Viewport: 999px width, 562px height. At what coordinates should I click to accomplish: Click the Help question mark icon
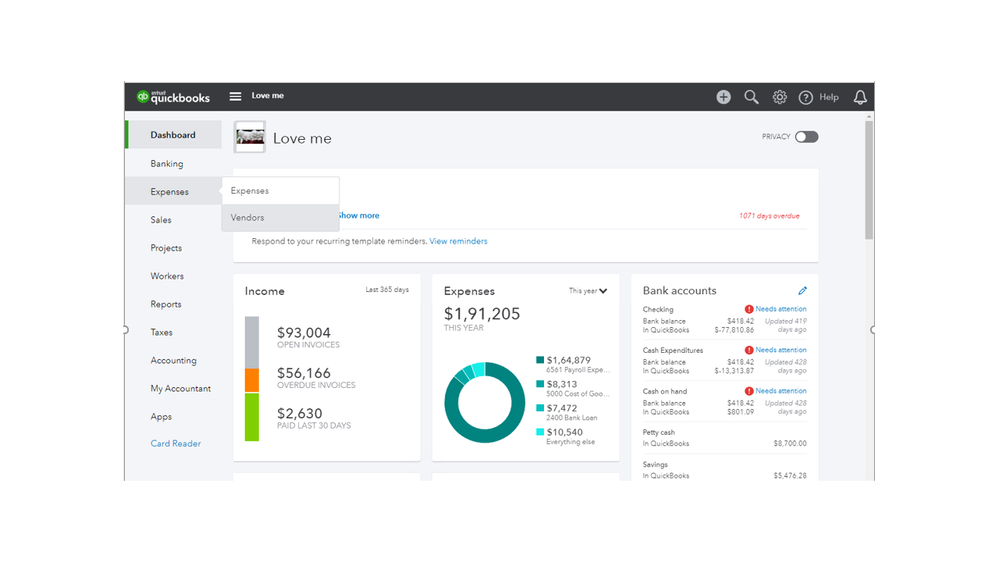(x=805, y=97)
